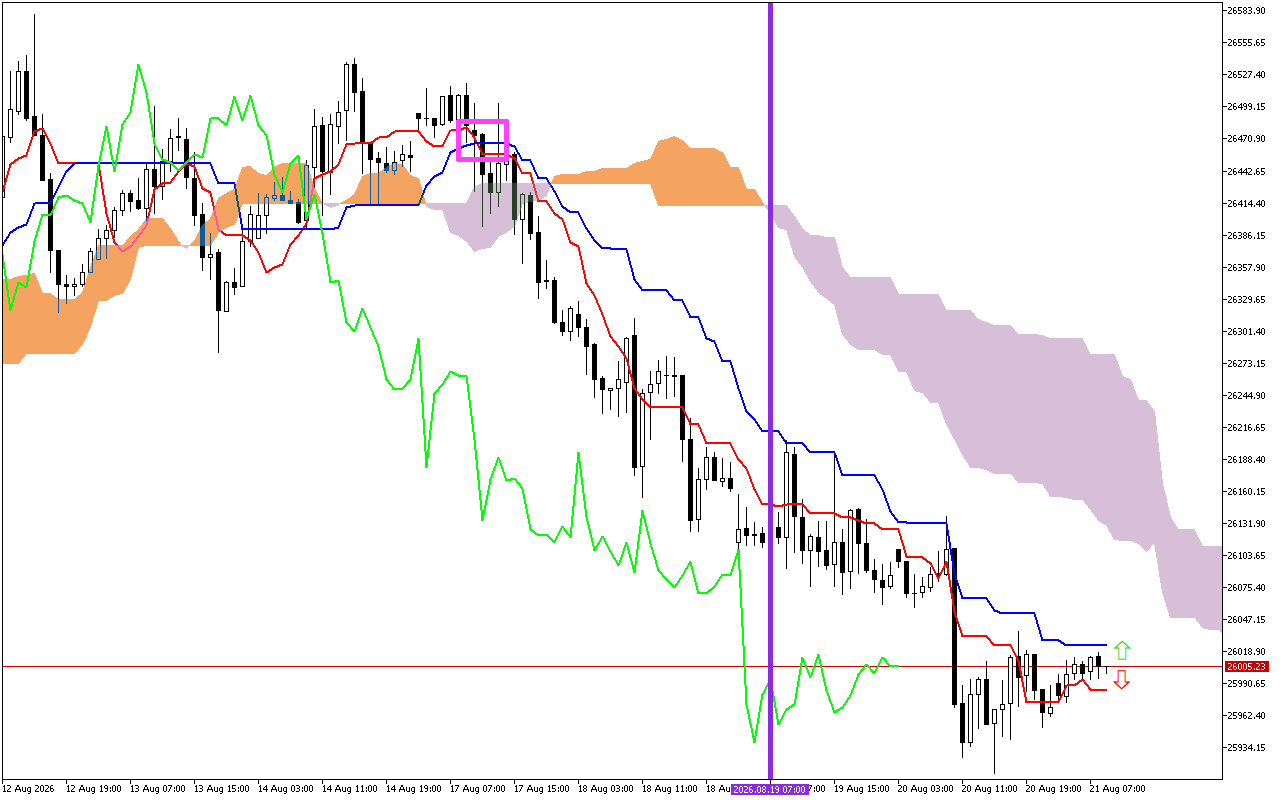
Task: Click the 26273.15 price axis label
Action: point(1246,363)
